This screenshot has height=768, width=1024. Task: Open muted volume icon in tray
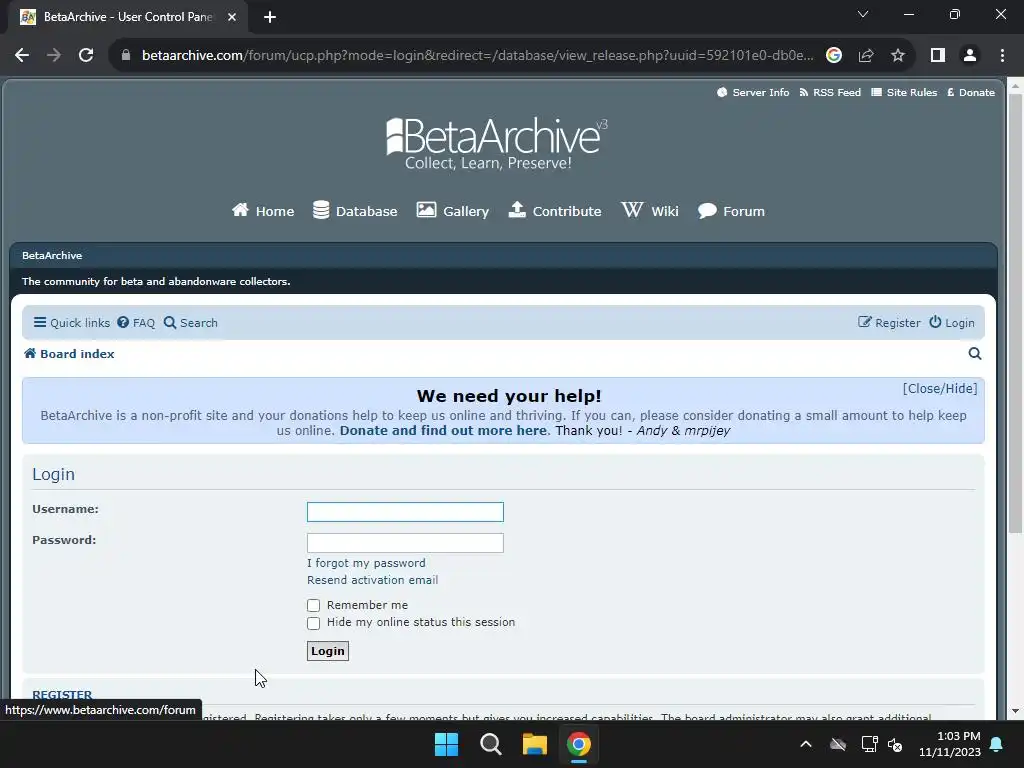coord(895,744)
